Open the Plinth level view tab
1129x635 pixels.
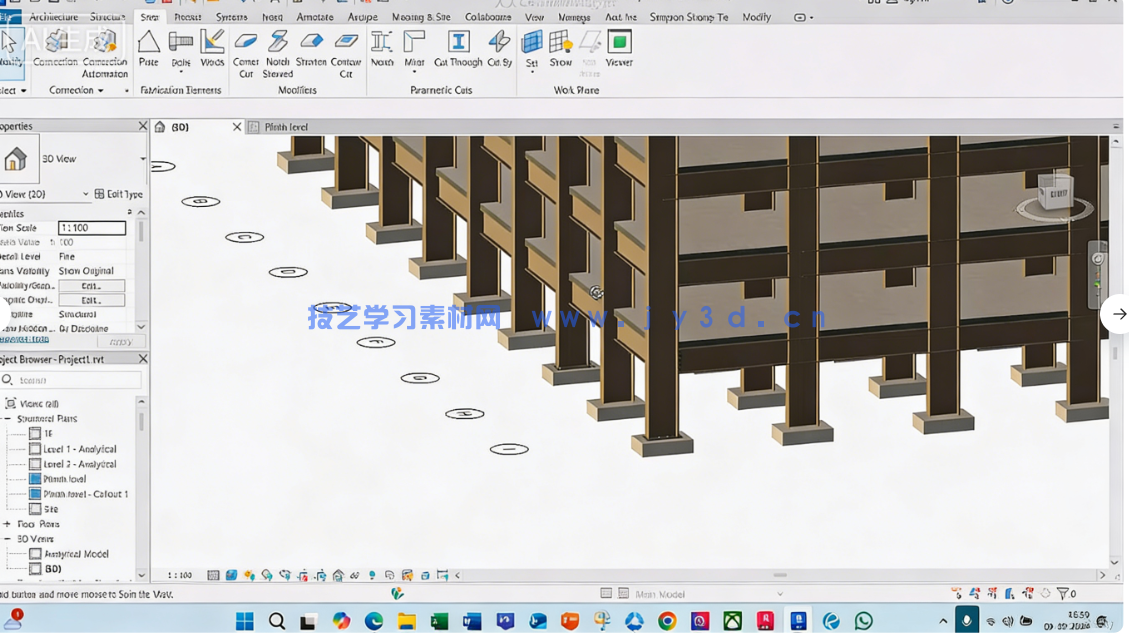285,127
